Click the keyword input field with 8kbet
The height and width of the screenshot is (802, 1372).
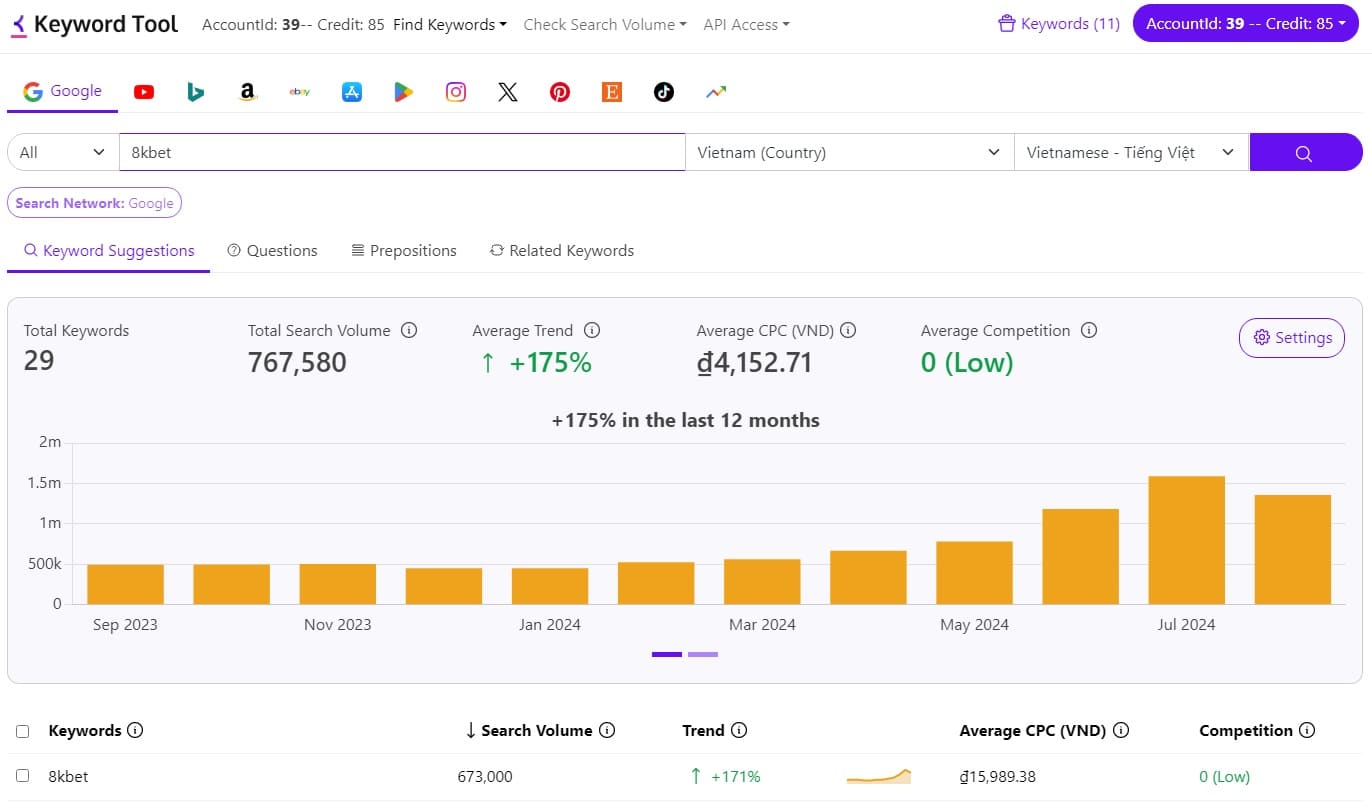click(402, 152)
